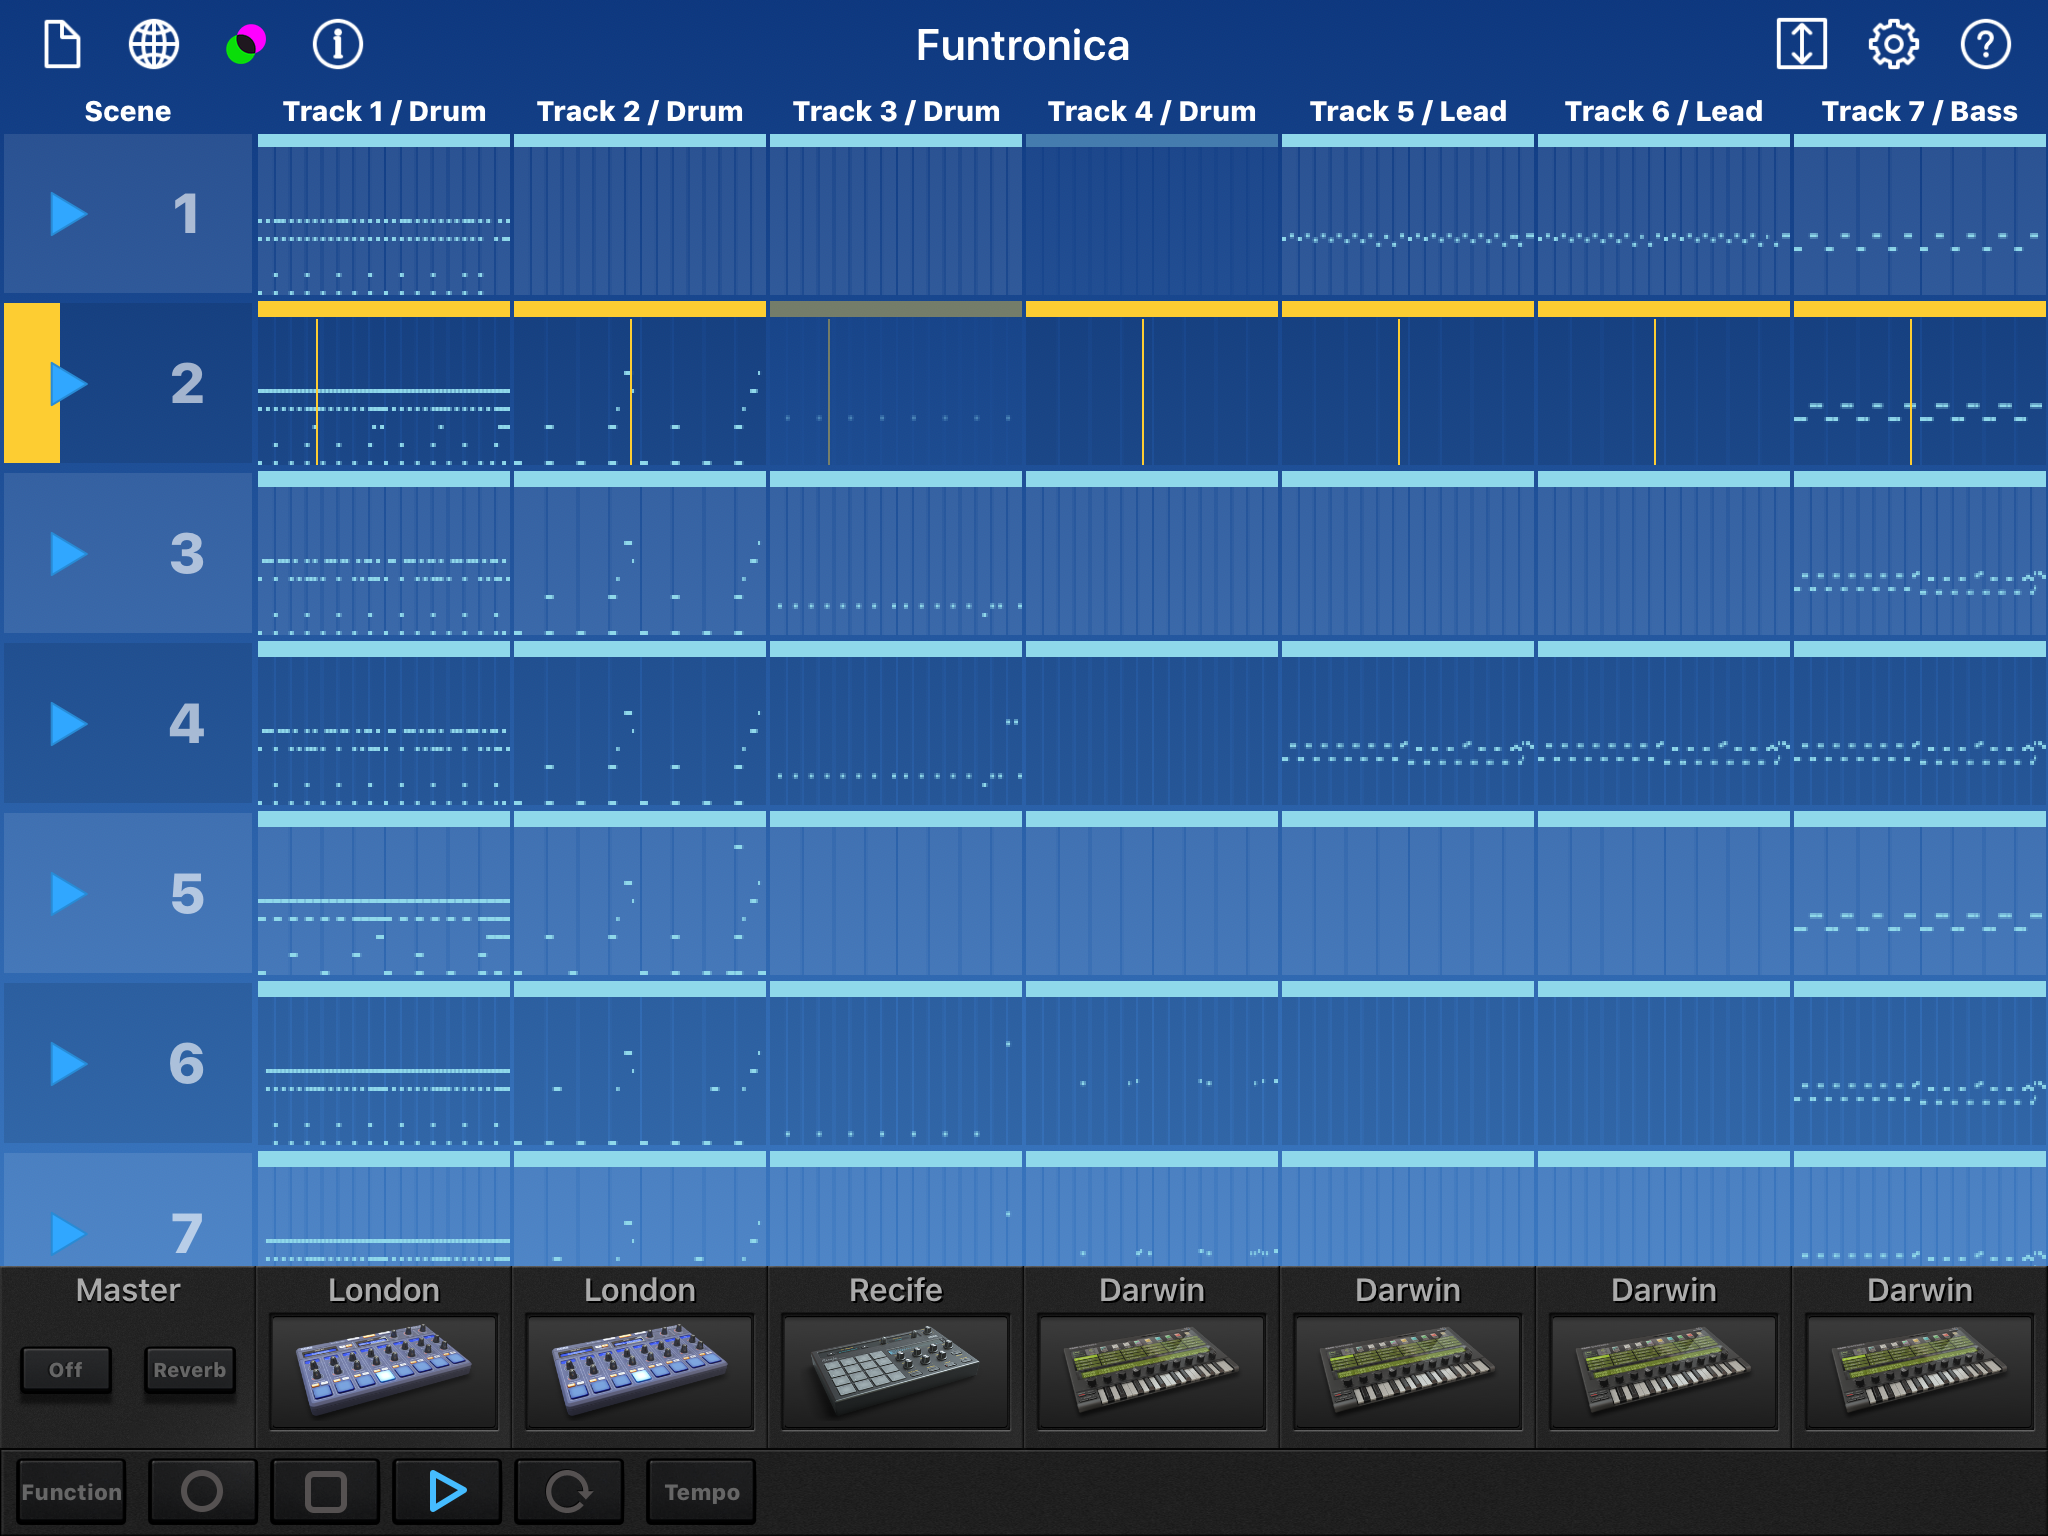
Task: Open scene 4 Track 6 lead clip
Action: 1664,725
